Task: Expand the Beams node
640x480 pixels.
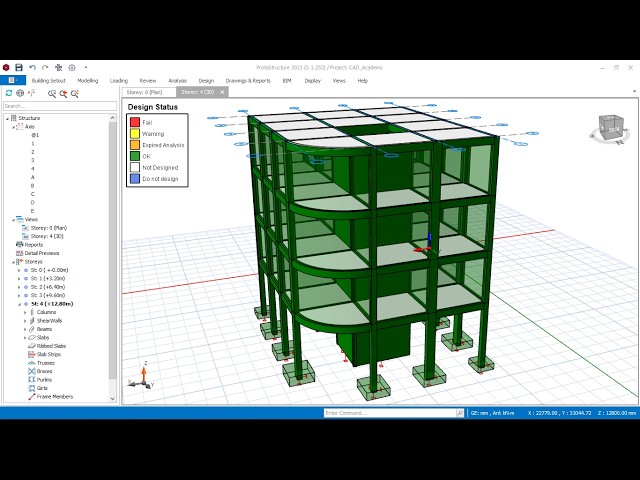Action: pos(25,329)
